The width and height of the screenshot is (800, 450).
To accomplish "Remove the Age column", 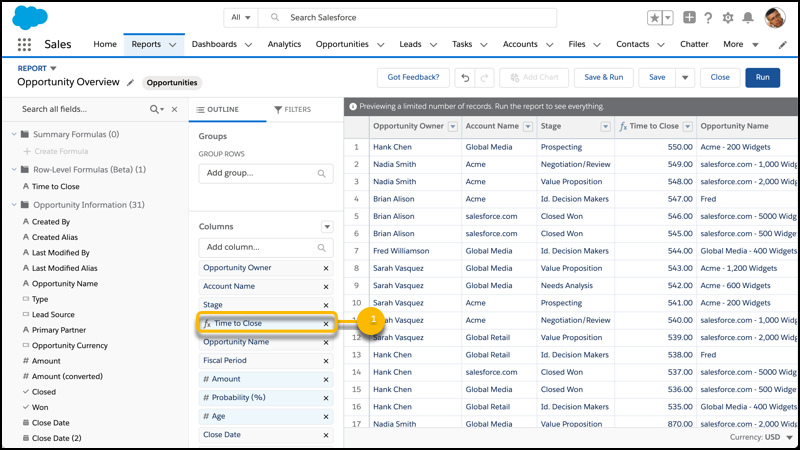I will click(326, 417).
